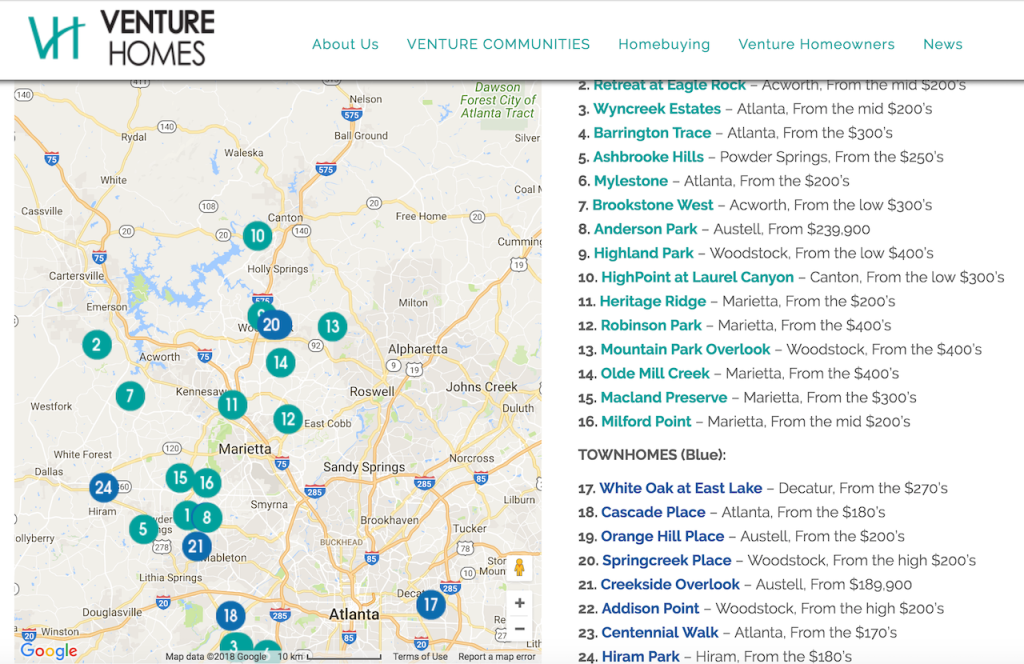Click blue marker 17 near Decatur
The image size is (1024, 664).
[x=431, y=604]
